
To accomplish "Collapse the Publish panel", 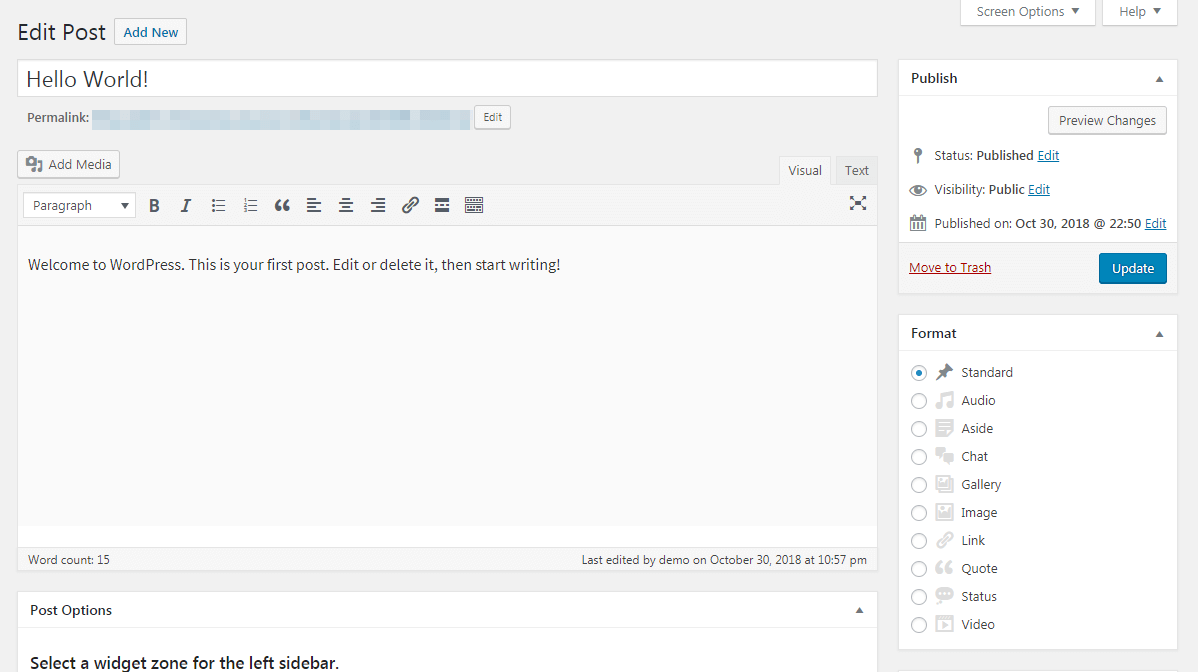I will (1159, 78).
